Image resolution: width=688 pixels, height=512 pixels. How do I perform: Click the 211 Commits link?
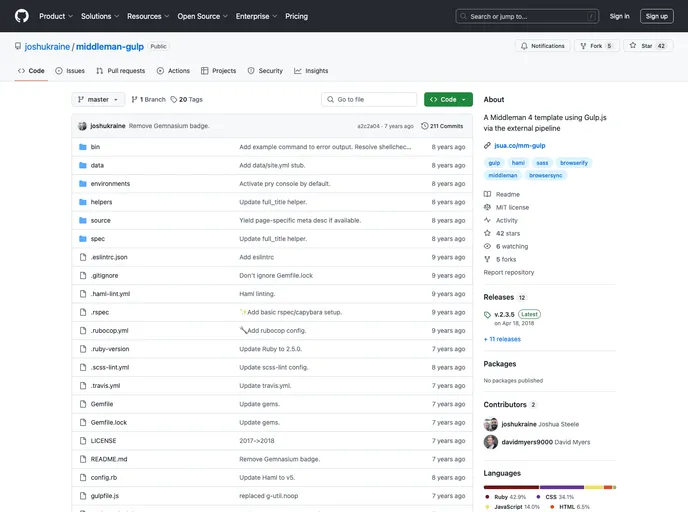click(442, 126)
